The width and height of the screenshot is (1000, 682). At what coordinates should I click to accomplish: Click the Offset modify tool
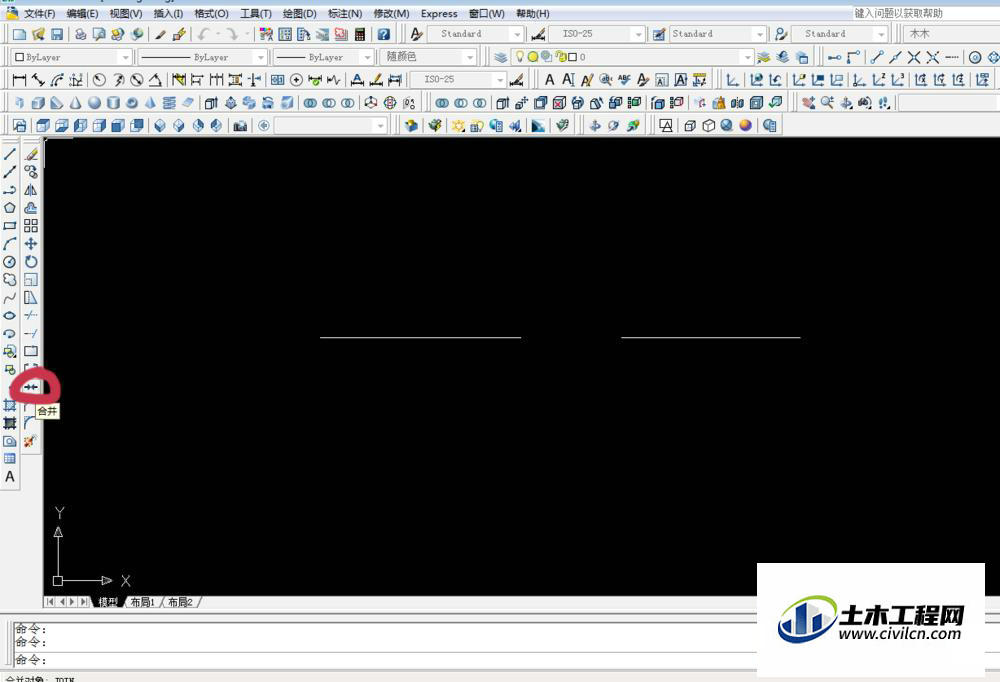[x=31, y=207]
